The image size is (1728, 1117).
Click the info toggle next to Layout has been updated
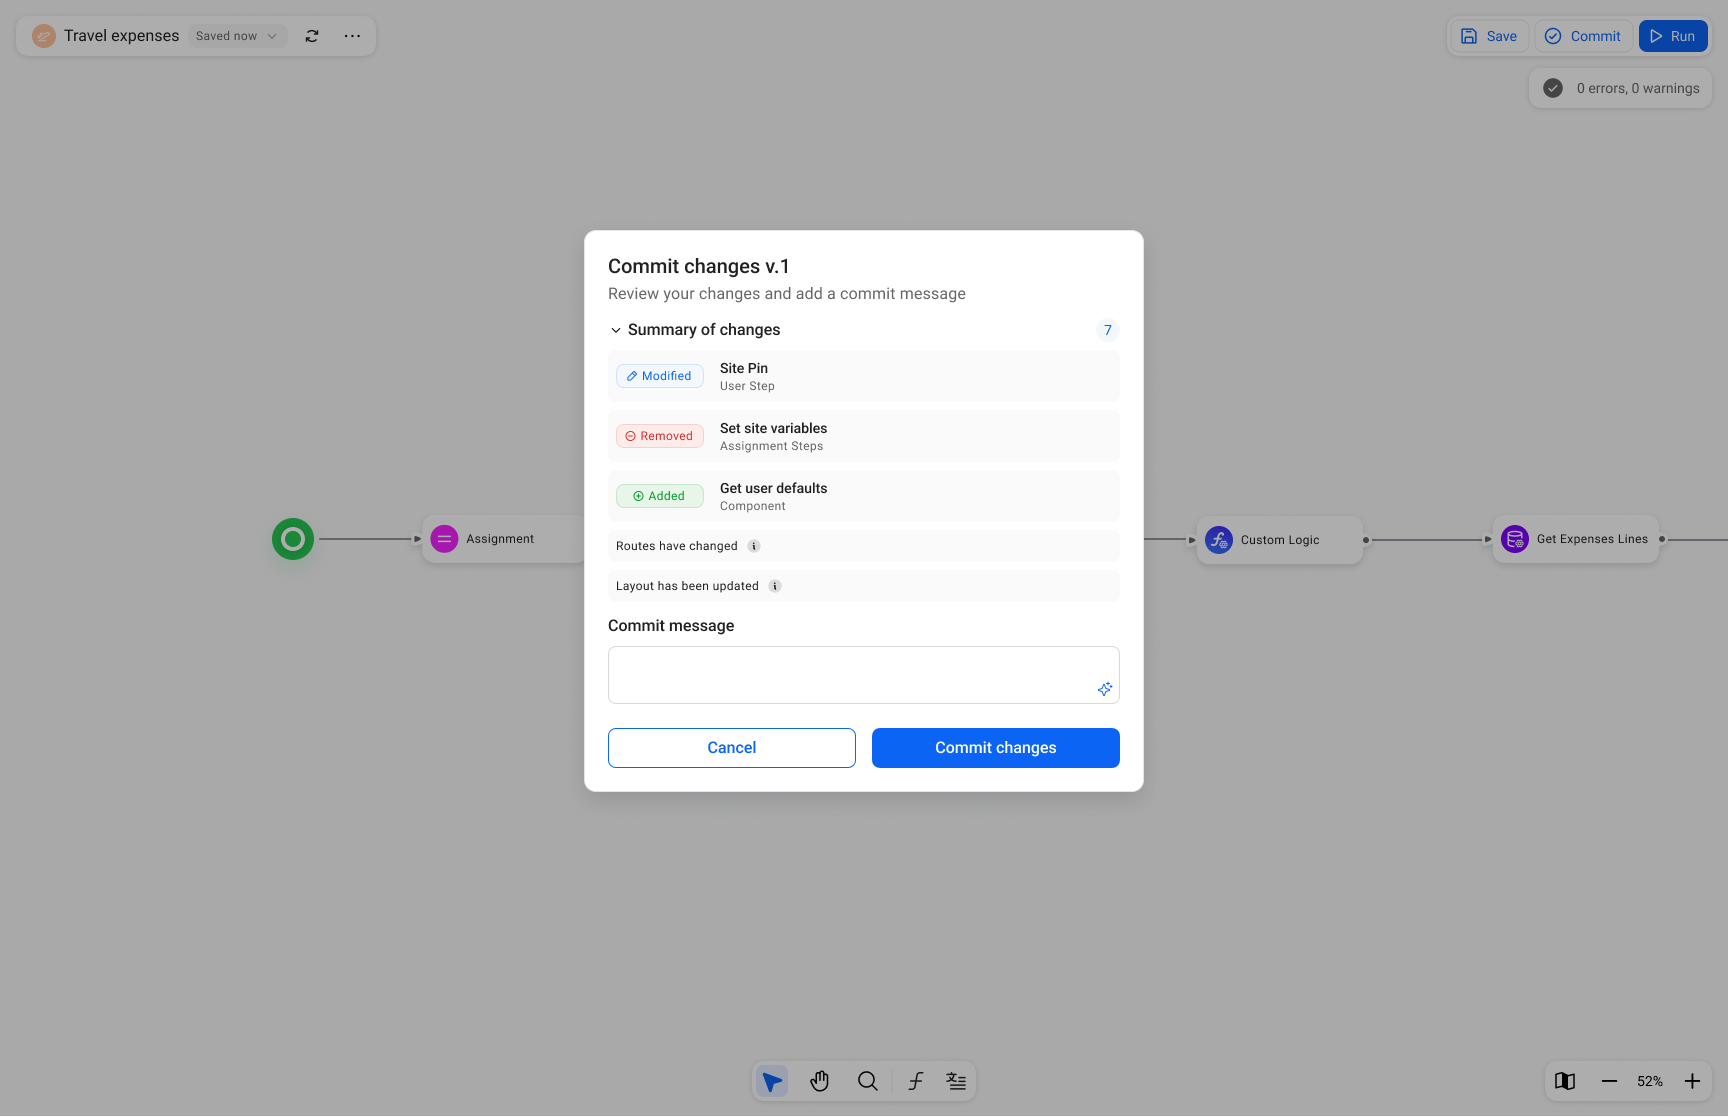click(774, 586)
